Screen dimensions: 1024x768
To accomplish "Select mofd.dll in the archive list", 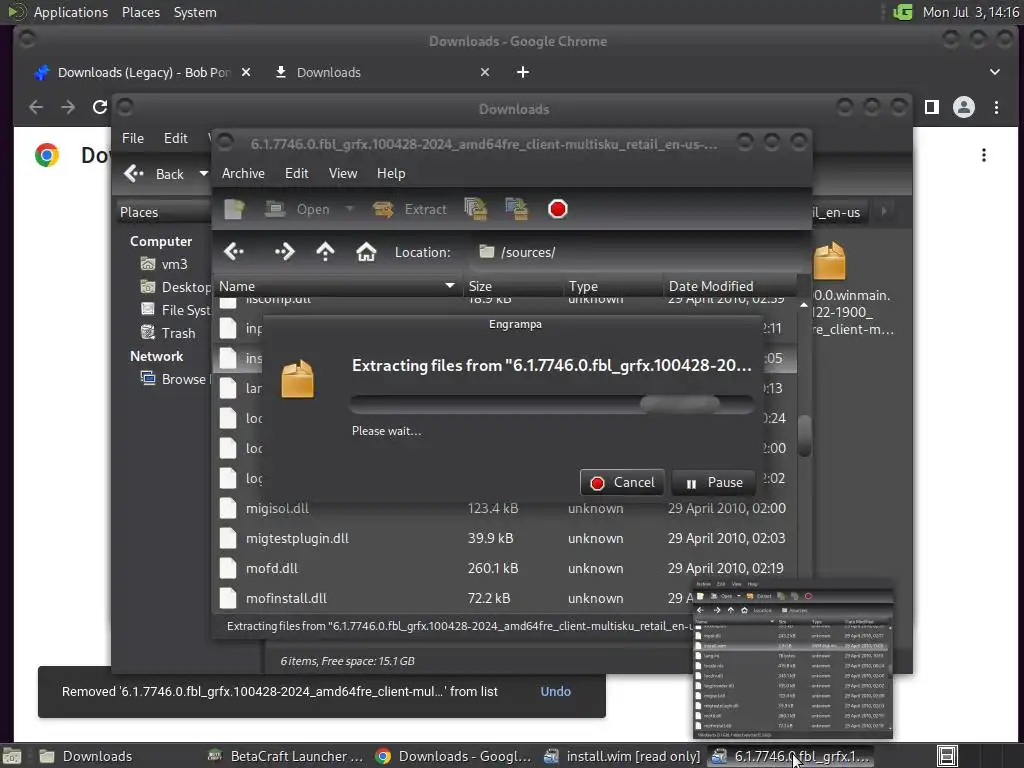I will tap(504, 568).
